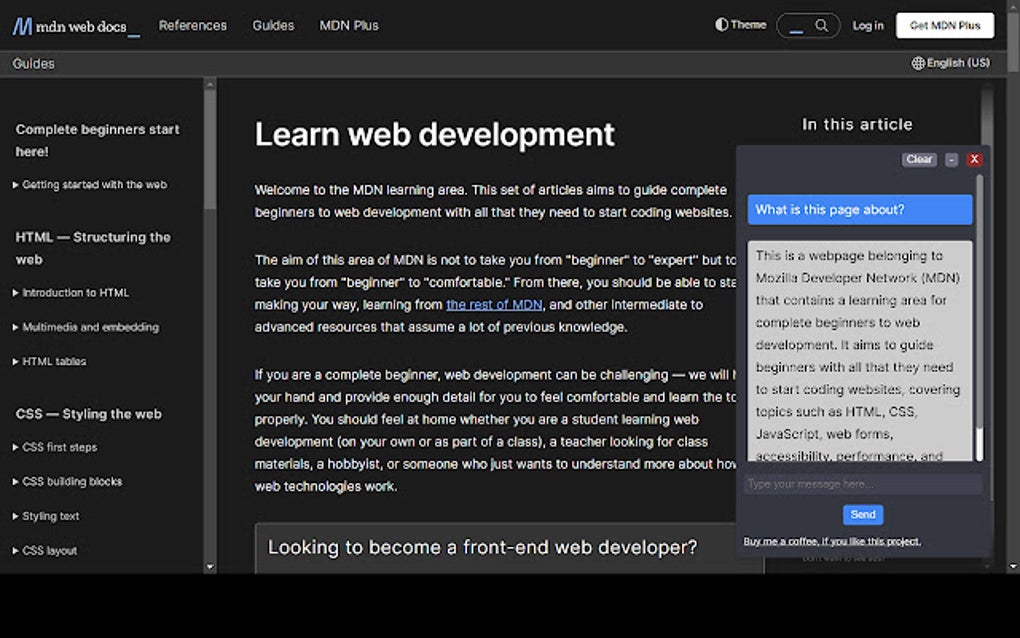1020x638 pixels.
Task: Close the chat panel with the red X
Action: coord(974,159)
